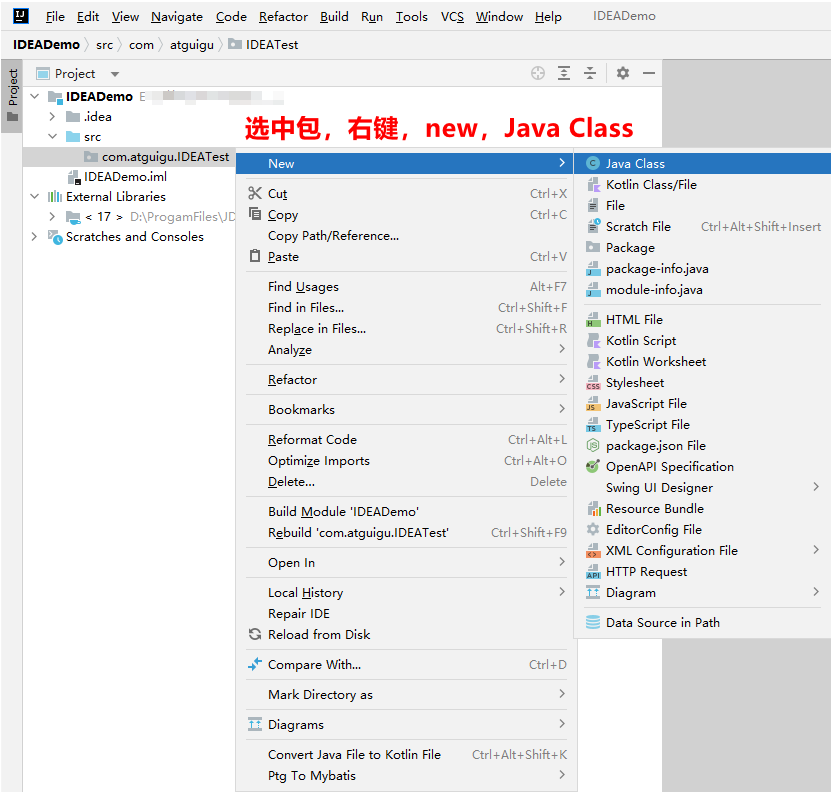Click the JavaScript File icon

tap(593, 403)
